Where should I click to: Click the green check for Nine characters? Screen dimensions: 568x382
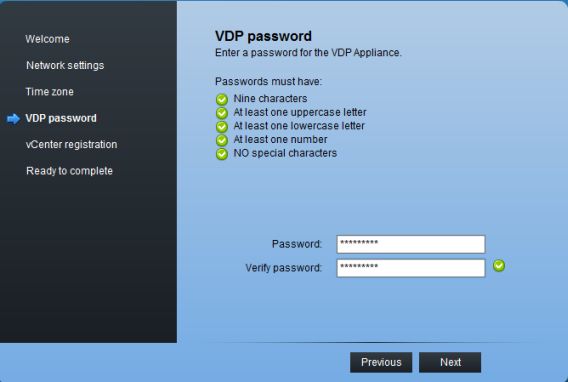222,99
